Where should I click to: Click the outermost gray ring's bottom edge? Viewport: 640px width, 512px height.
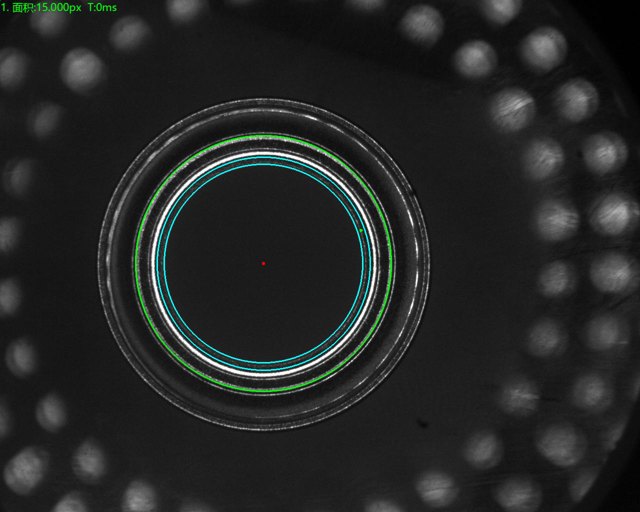pos(264,428)
